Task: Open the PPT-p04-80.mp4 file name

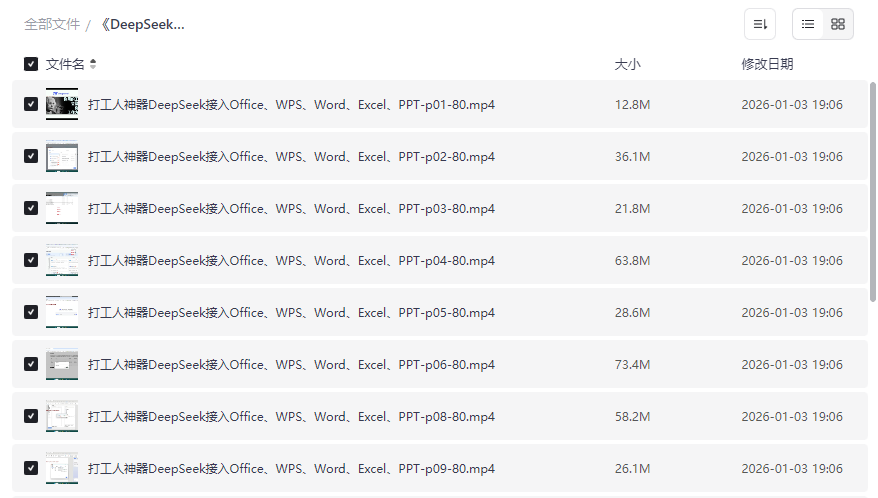Action: [291, 260]
